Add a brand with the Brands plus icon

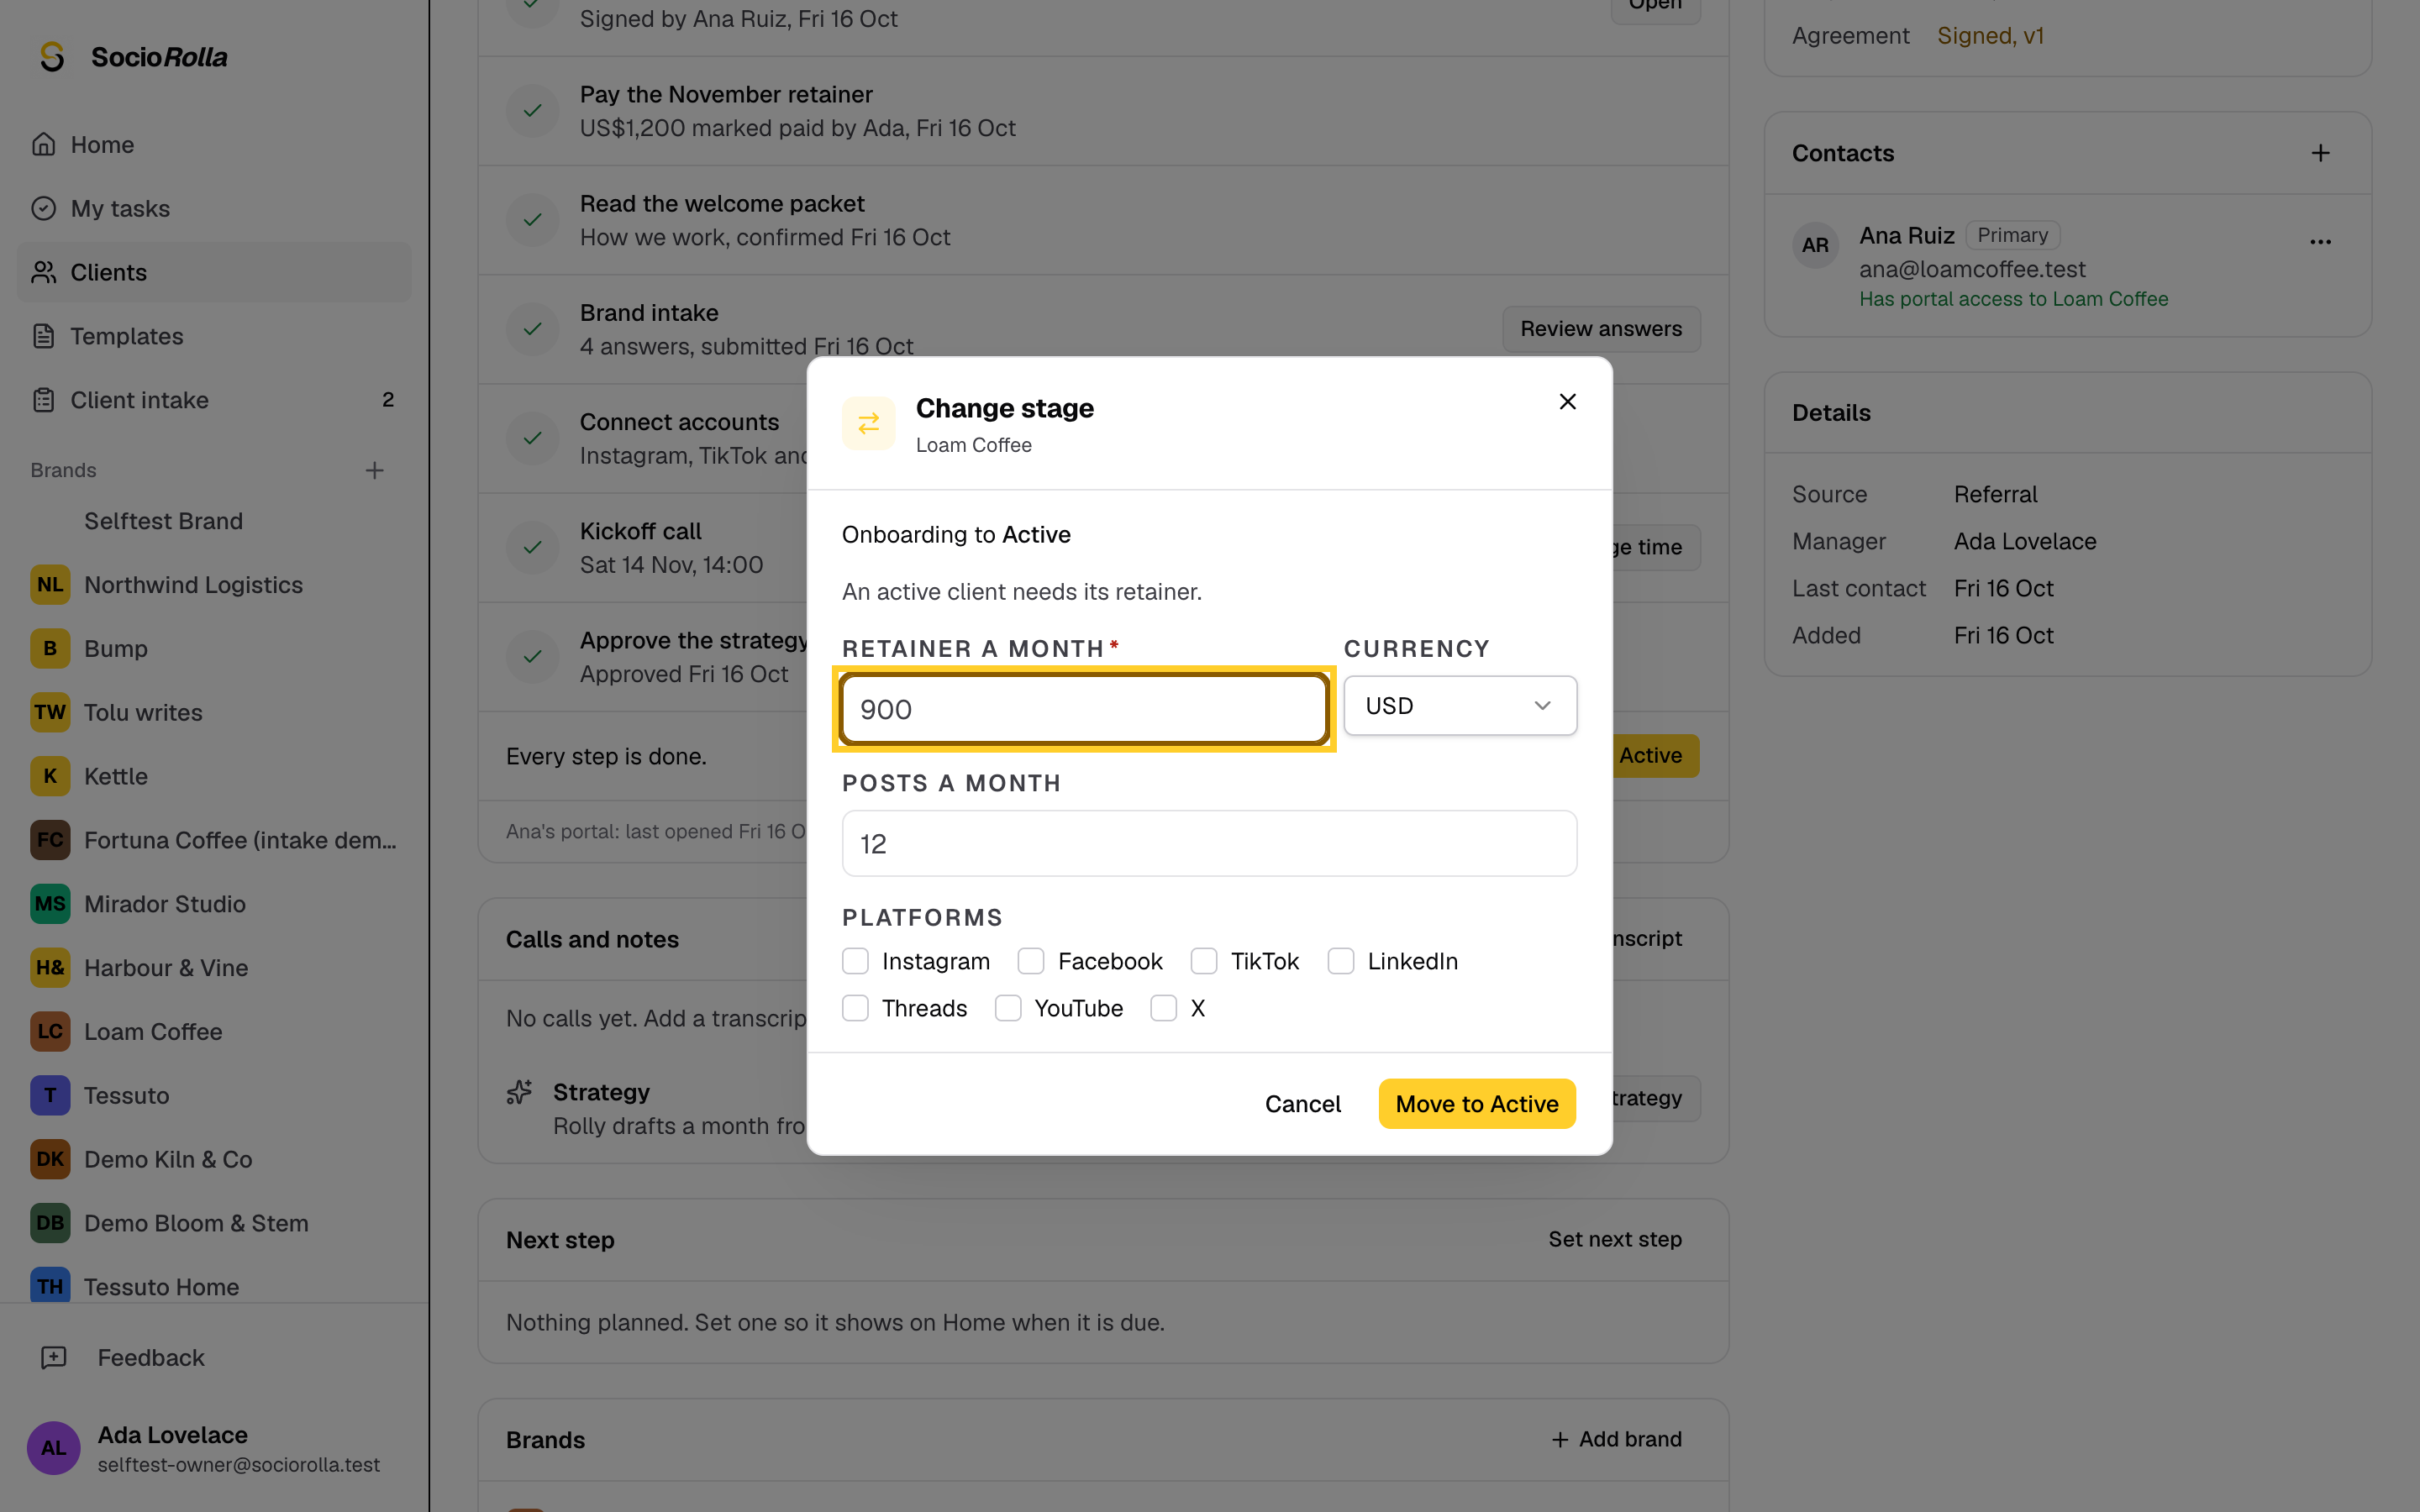[374, 470]
